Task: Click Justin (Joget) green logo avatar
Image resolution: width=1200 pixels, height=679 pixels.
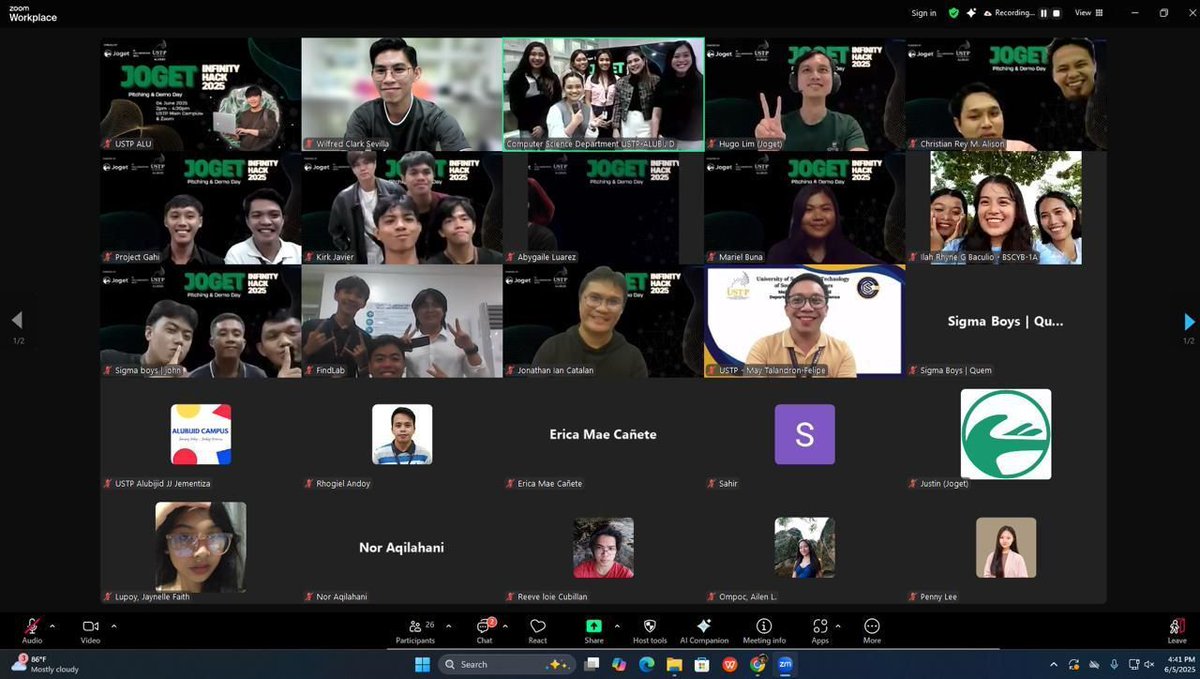Action: [x=1006, y=434]
